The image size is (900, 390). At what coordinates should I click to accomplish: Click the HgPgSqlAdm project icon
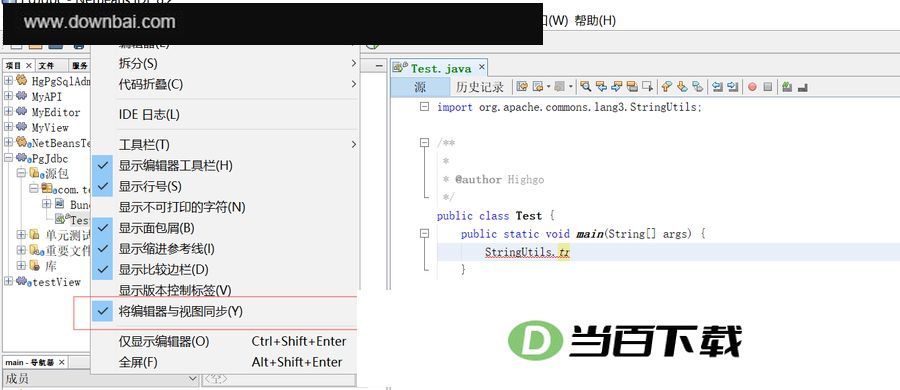(x=21, y=80)
